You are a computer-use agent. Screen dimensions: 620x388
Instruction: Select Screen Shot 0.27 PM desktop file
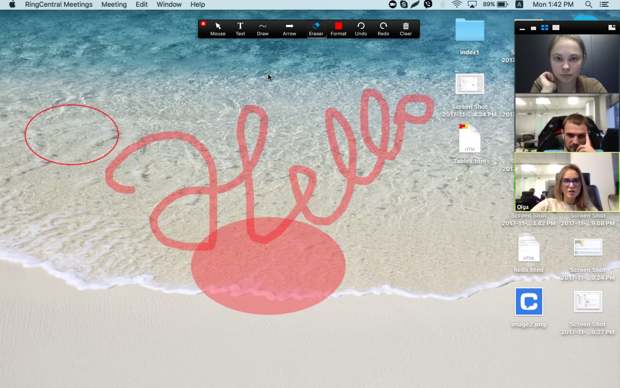pyautogui.click(x=588, y=313)
